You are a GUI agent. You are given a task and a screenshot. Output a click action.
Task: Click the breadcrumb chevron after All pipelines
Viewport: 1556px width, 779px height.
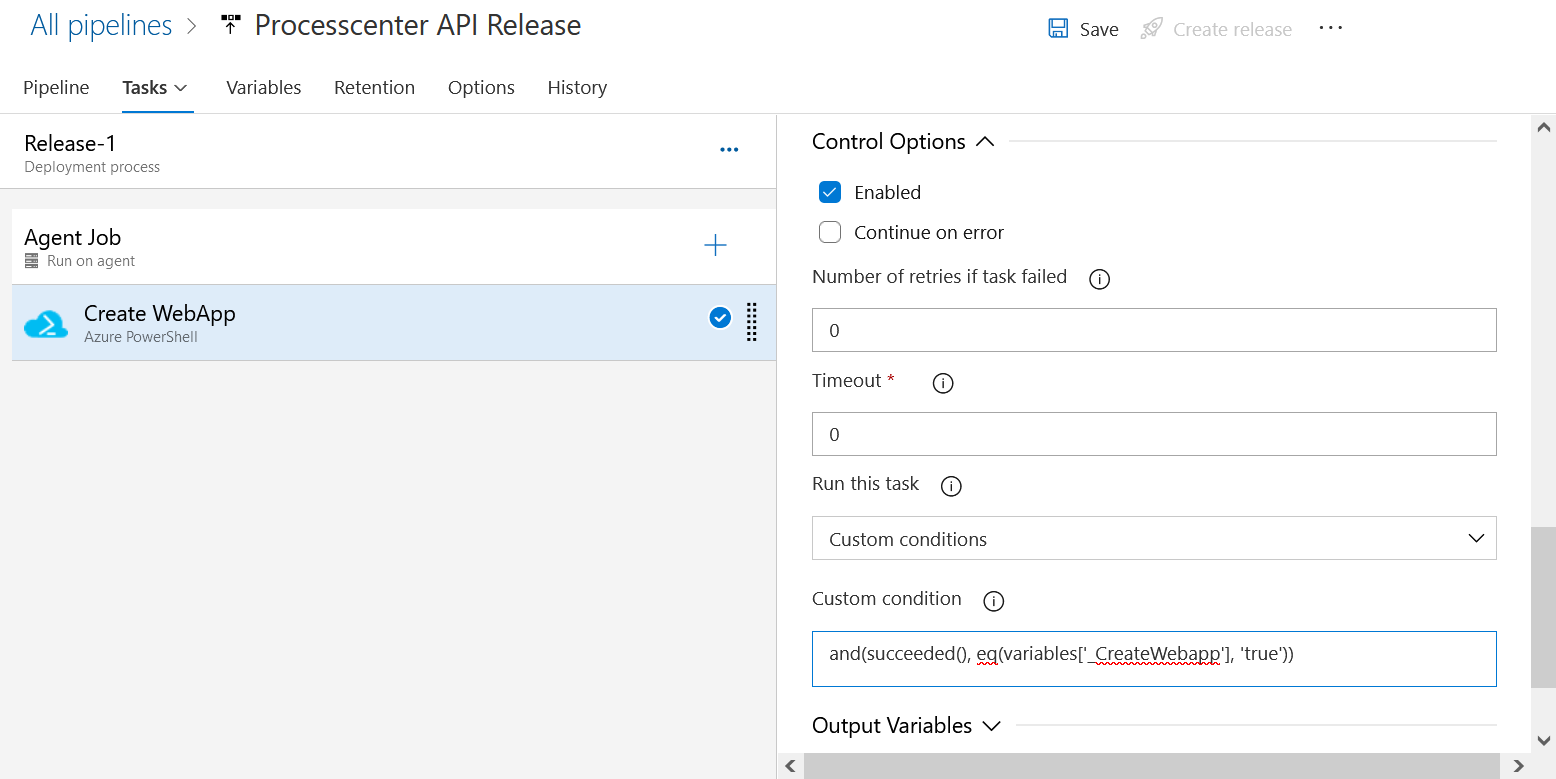point(193,26)
